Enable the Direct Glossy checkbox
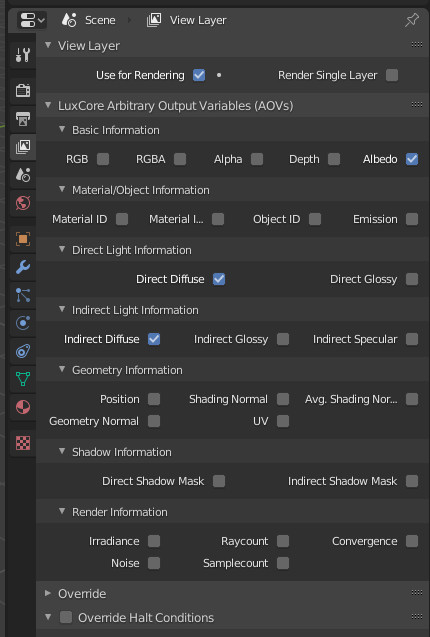Image resolution: width=430 pixels, height=637 pixels. (412, 279)
